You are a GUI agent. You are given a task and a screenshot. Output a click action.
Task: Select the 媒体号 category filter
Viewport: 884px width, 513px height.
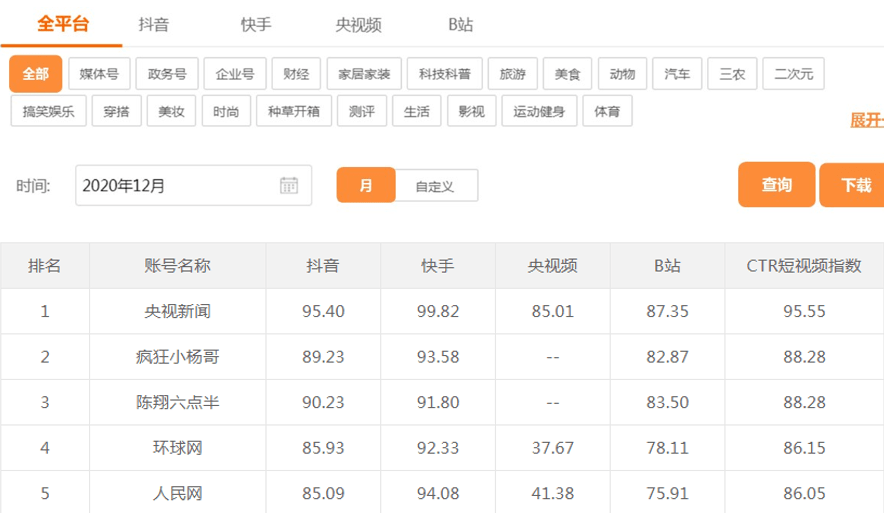[x=99, y=74]
